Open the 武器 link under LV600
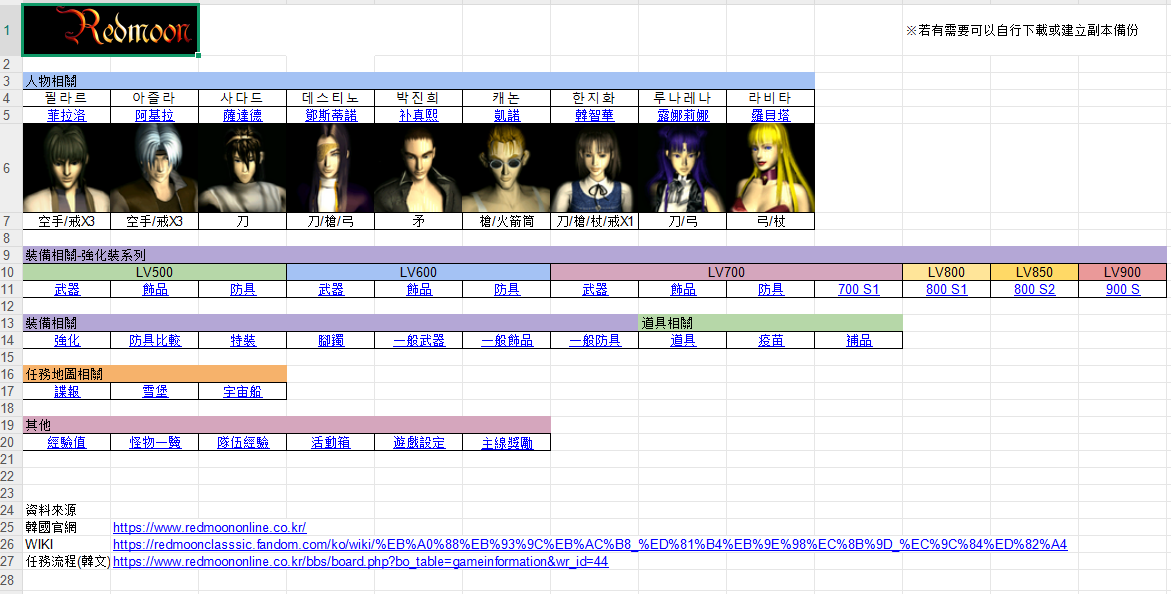 click(331, 290)
